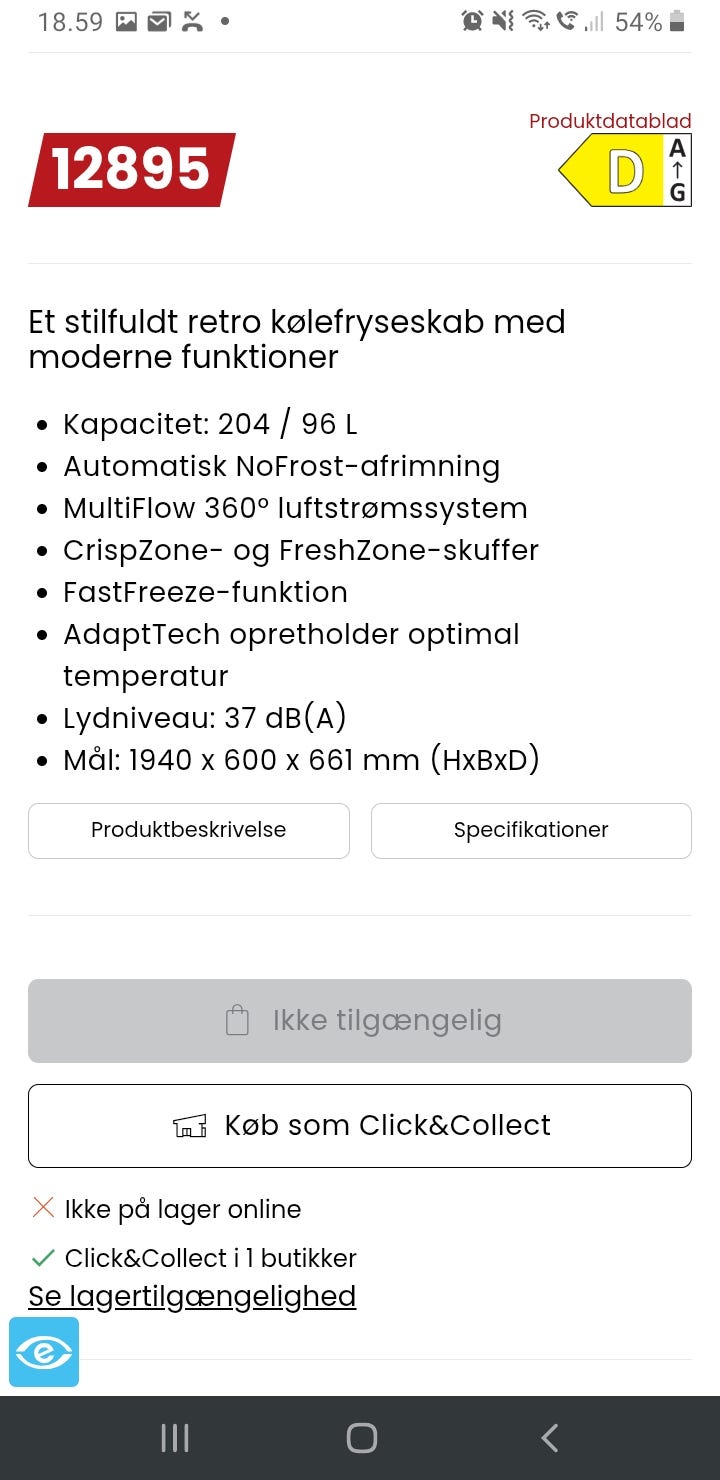Image resolution: width=720 pixels, height=1480 pixels.
Task: Switch to the Specifikationer section
Action: 531,830
